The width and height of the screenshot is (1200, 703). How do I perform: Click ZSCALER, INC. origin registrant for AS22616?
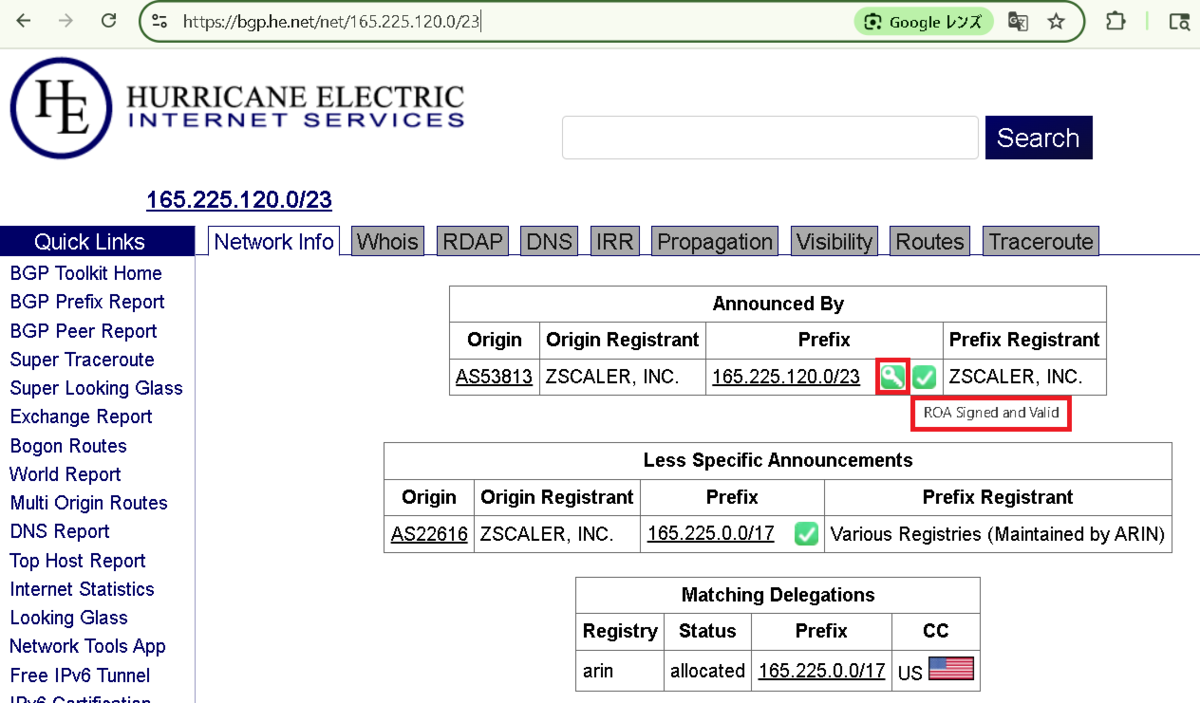click(x=557, y=534)
